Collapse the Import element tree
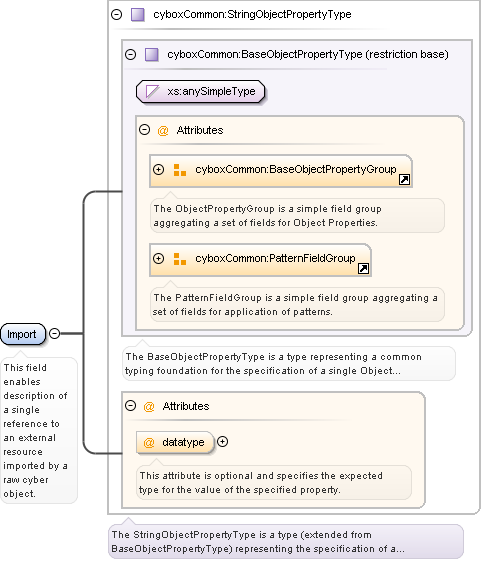 click(54, 334)
